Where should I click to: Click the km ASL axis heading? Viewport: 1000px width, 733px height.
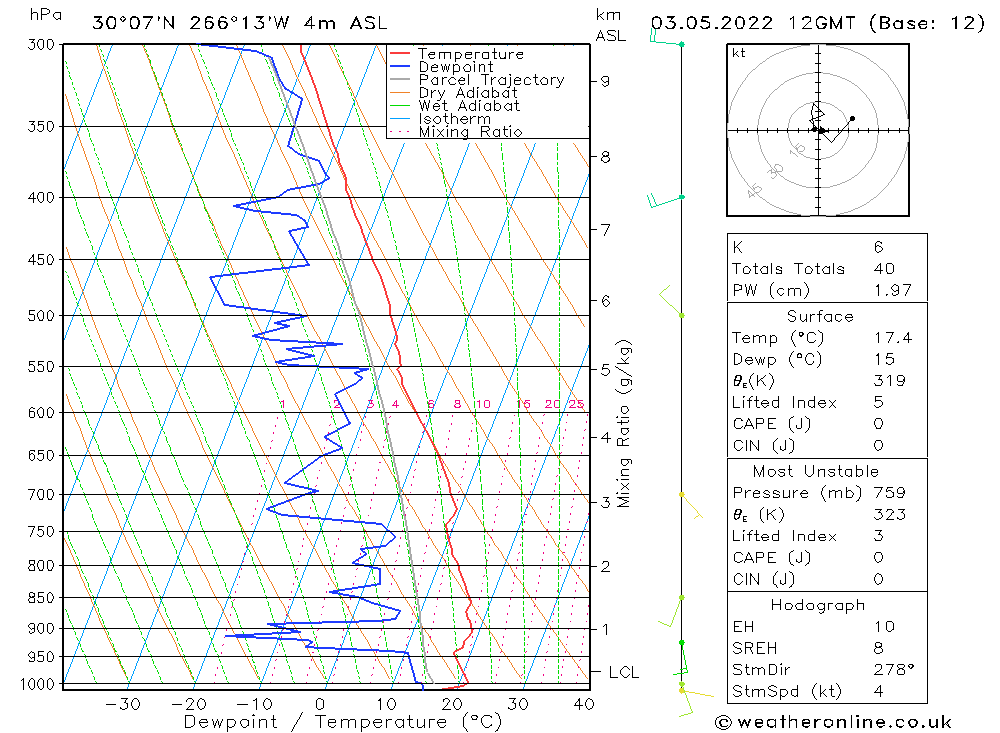[610, 26]
